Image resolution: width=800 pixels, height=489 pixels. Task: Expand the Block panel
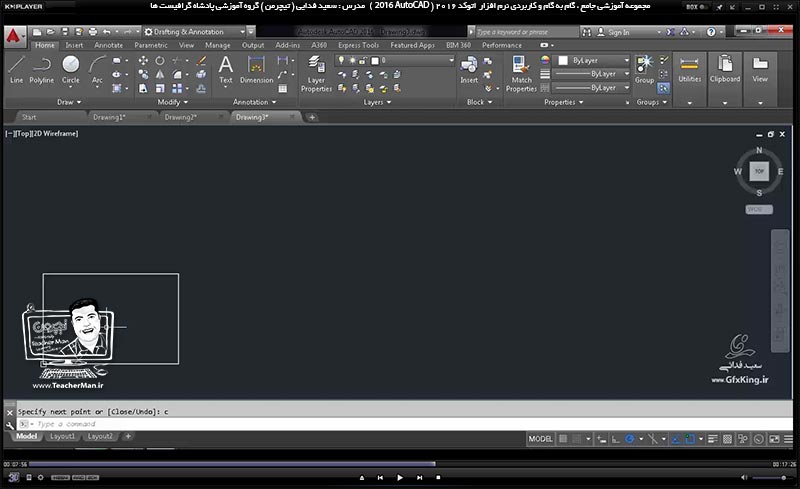480,102
